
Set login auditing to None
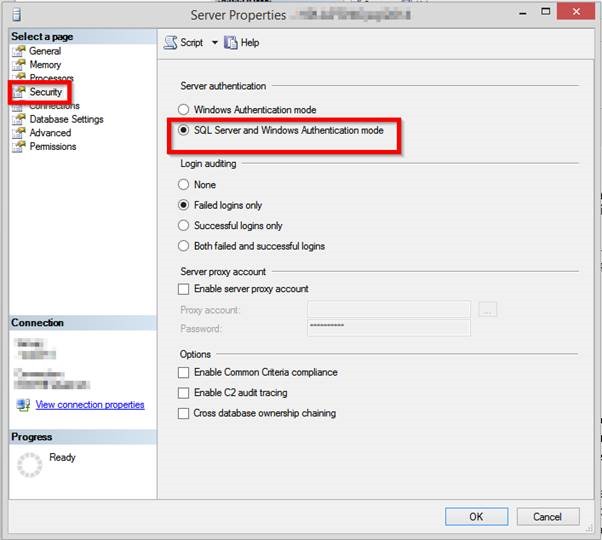tap(184, 185)
